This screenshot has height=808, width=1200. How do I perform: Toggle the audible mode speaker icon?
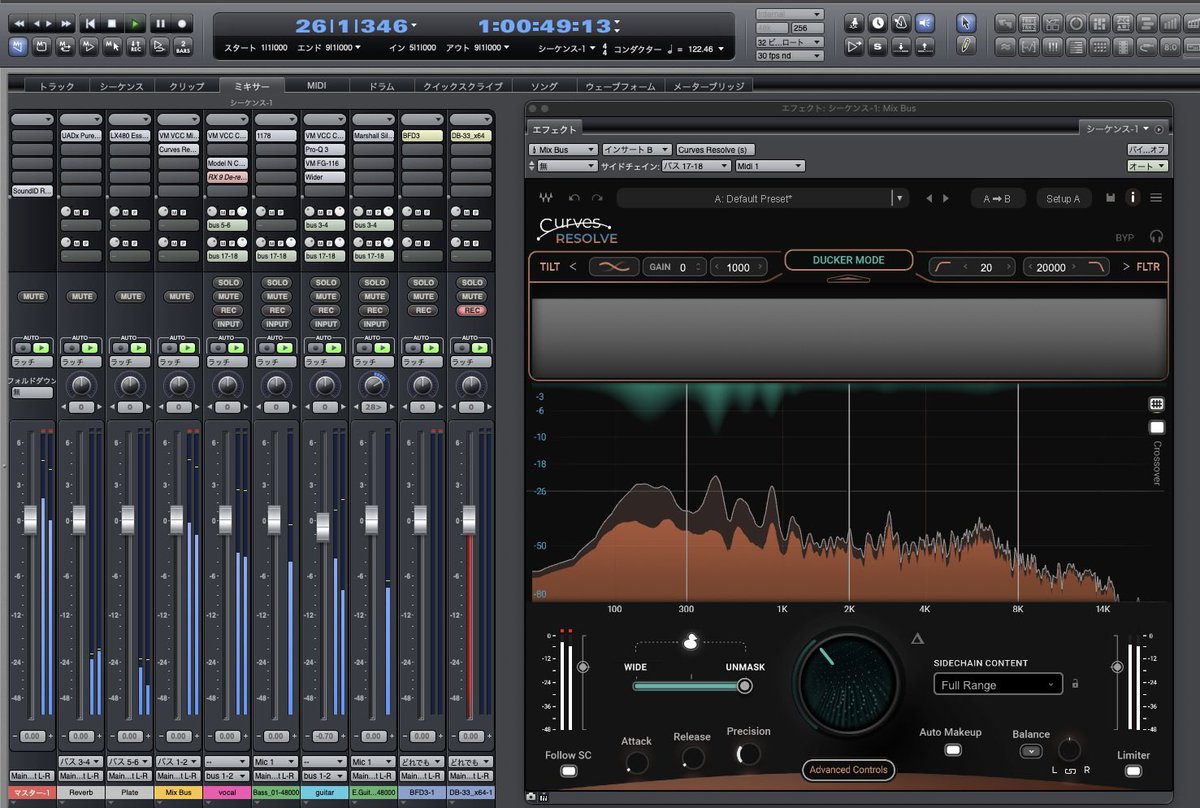(x=925, y=22)
